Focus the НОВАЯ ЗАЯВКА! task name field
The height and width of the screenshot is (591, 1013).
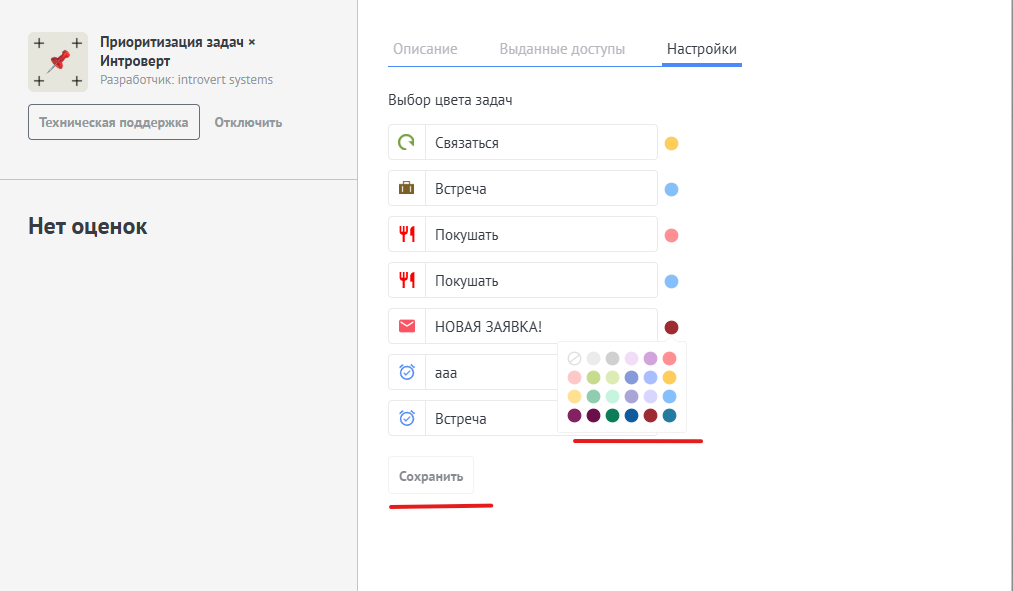[541, 326]
